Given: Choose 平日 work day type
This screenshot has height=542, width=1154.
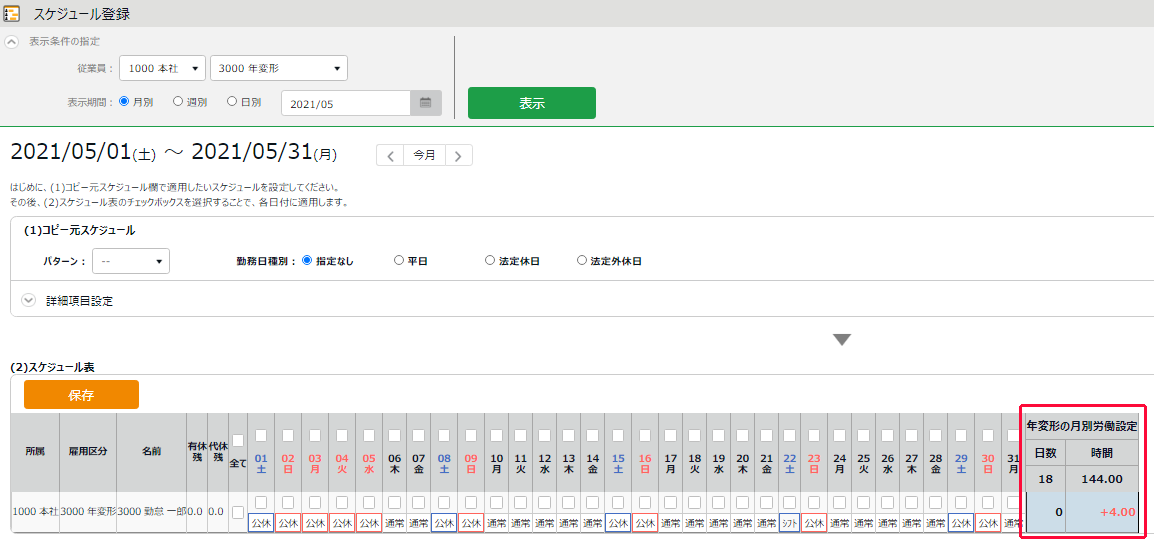Looking at the screenshot, I should pos(399,261).
